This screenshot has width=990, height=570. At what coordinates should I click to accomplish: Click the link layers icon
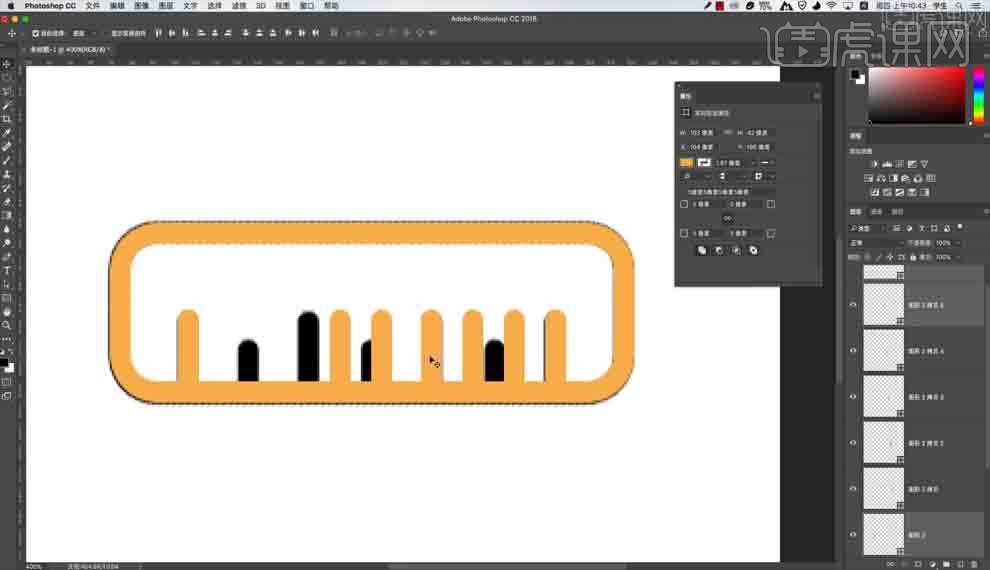coord(890,564)
